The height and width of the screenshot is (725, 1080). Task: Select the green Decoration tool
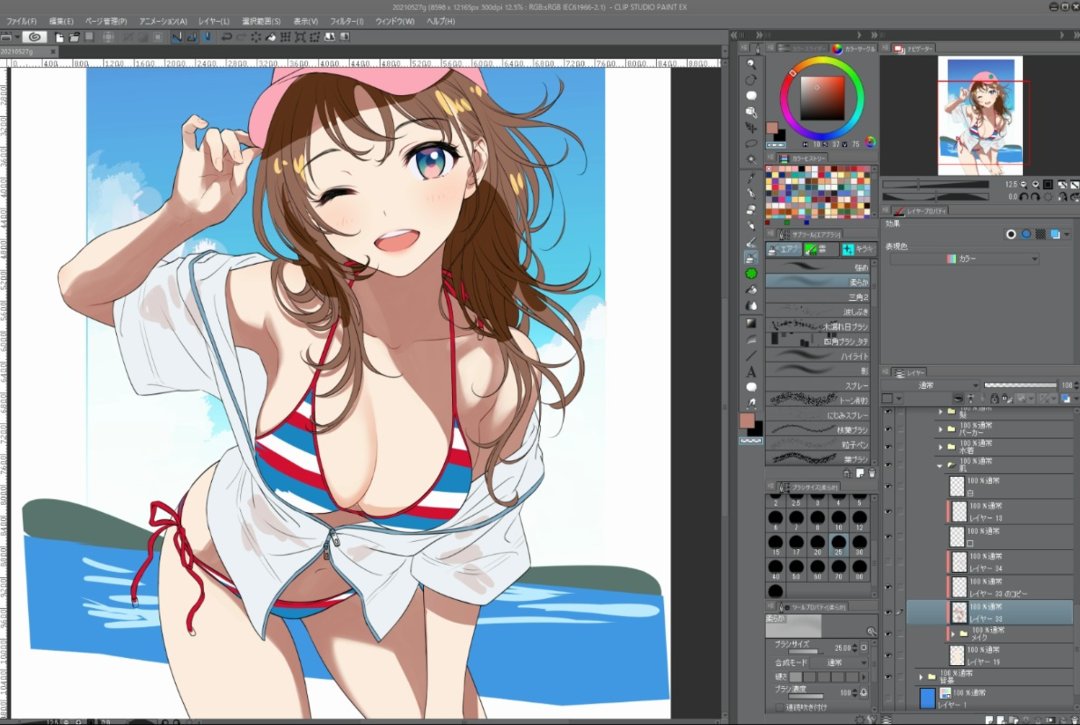[x=751, y=273]
